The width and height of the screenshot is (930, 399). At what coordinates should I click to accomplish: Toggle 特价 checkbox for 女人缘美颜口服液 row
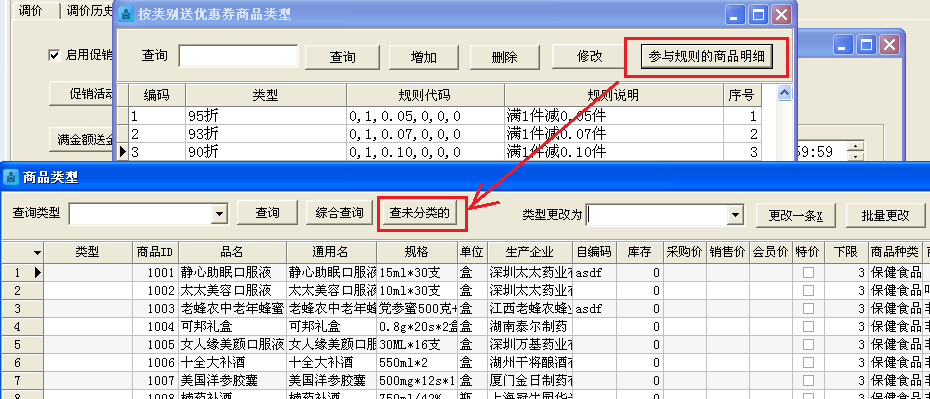click(808, 344)
